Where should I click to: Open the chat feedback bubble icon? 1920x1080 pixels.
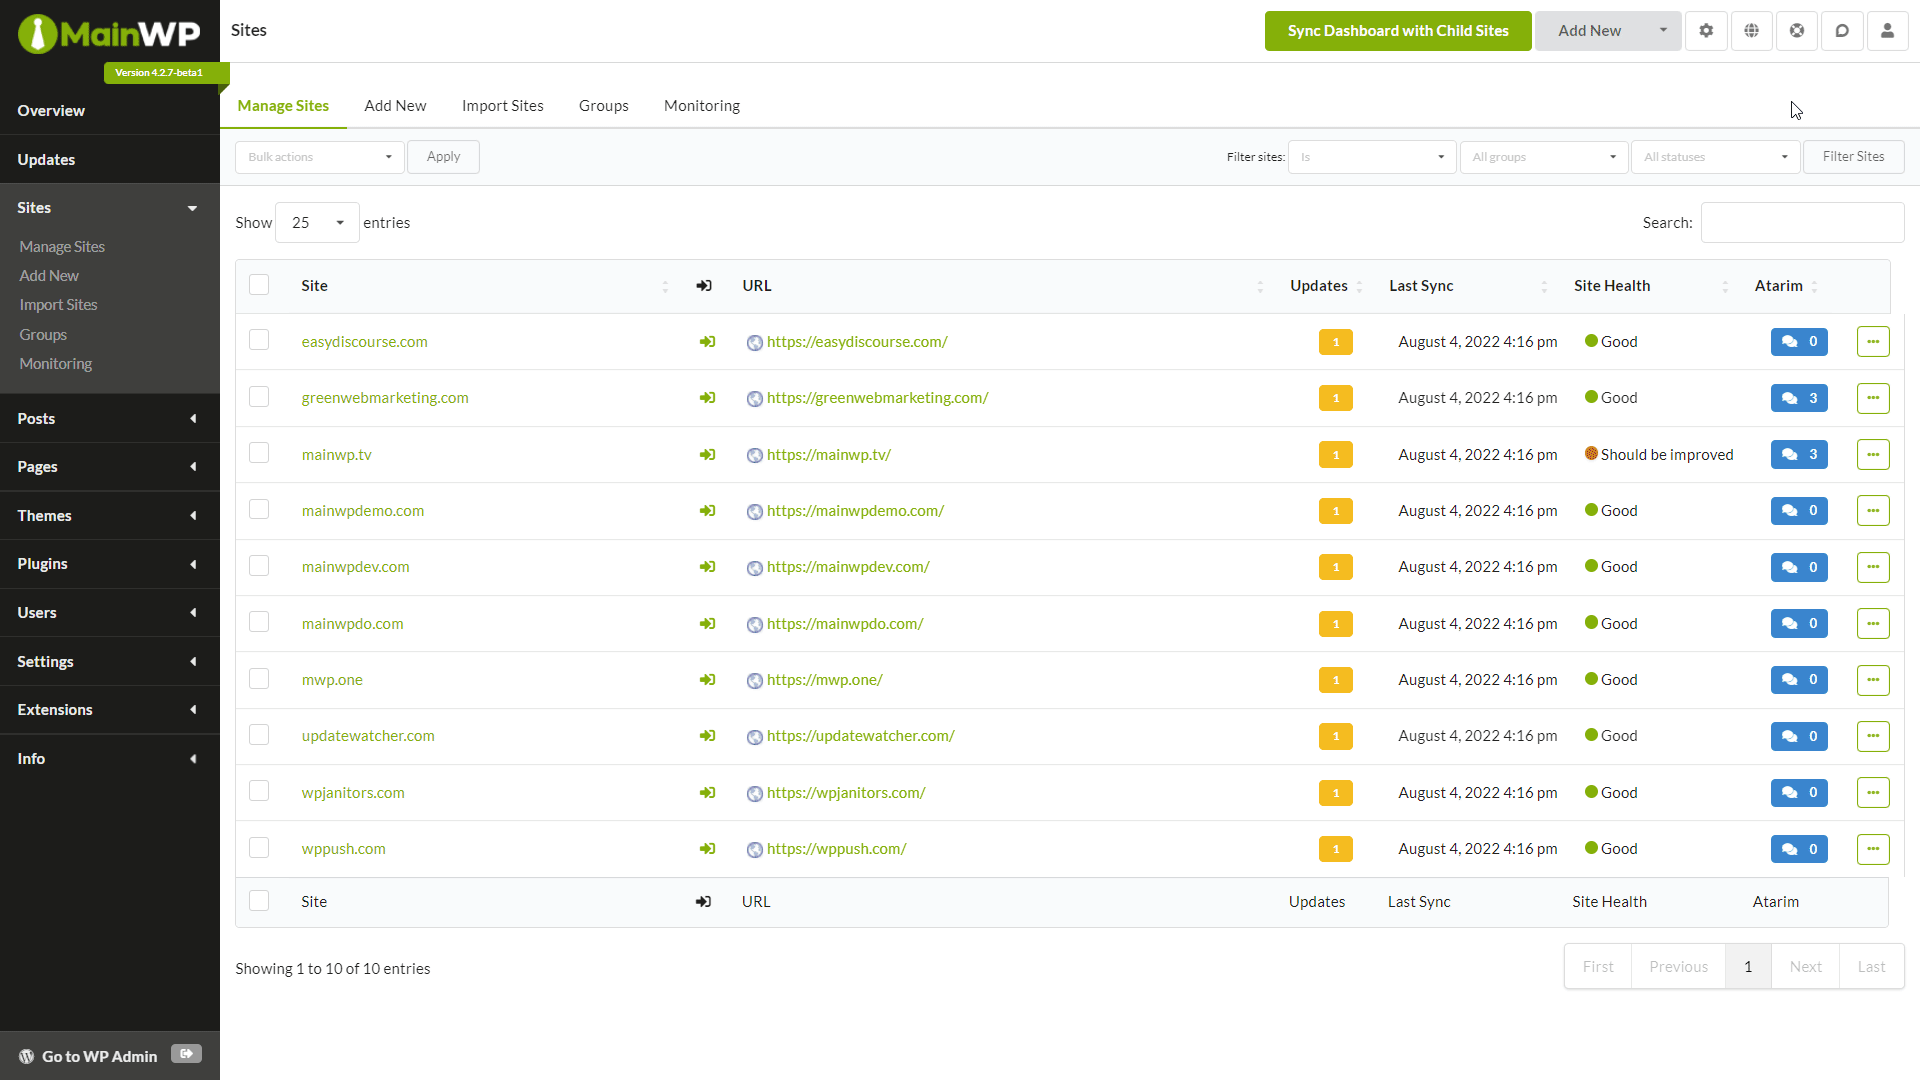(1843, 30)
